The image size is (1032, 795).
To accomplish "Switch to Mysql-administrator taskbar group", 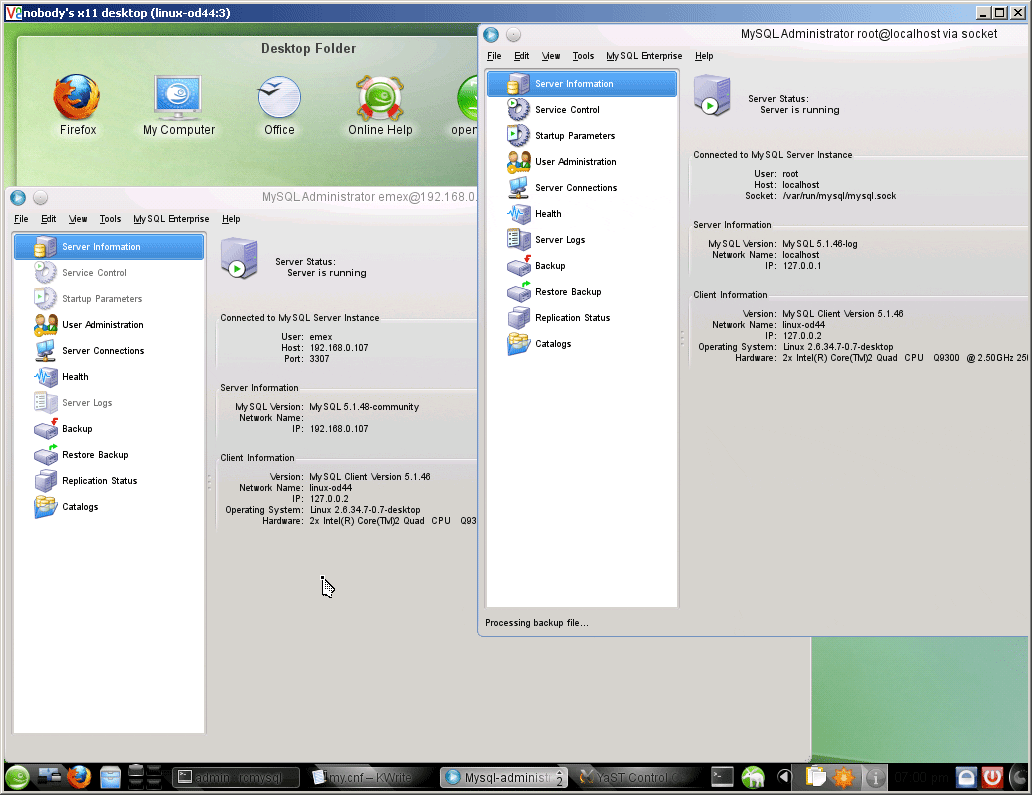I will coord(503,777).
